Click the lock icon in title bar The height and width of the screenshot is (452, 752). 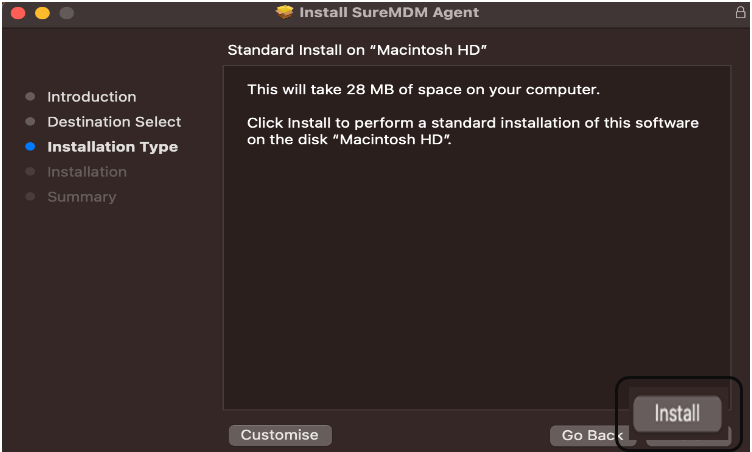coord(740,12)
